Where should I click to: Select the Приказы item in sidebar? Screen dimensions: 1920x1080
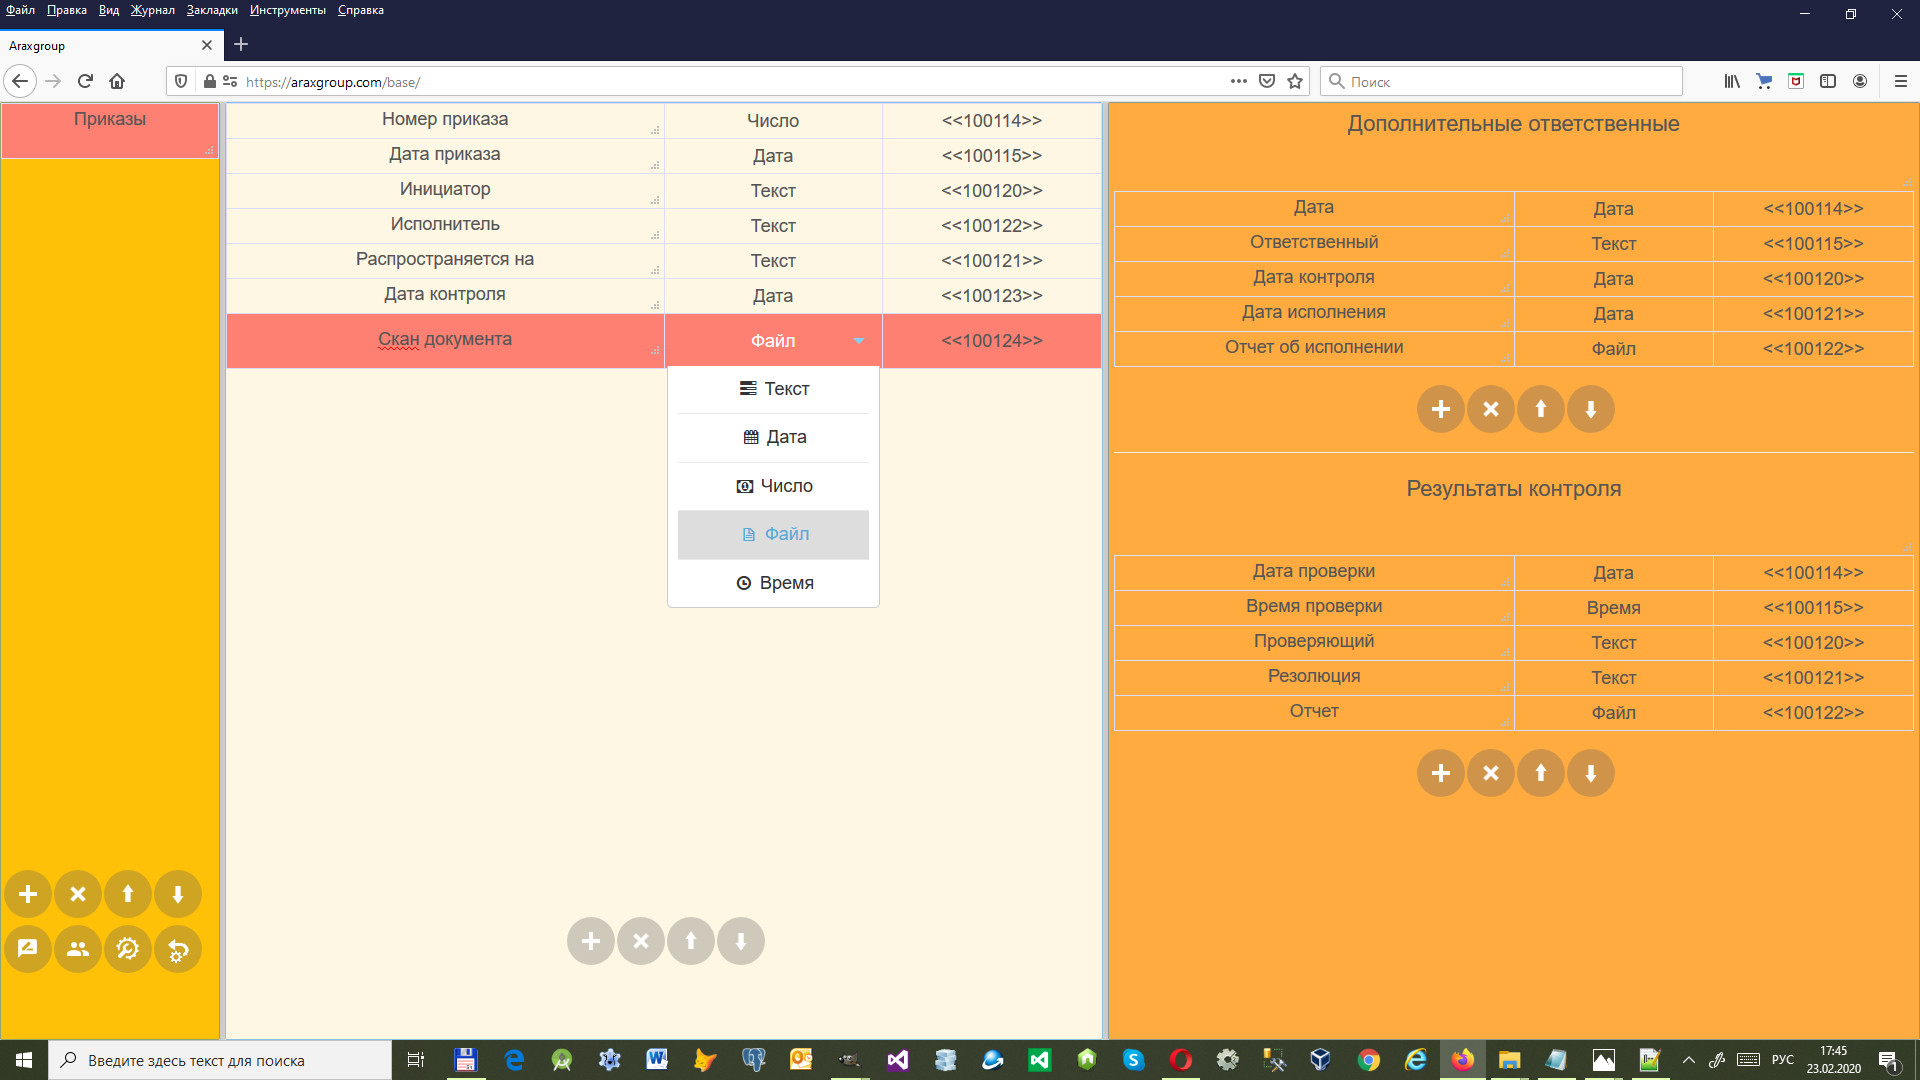pos(110,120)
